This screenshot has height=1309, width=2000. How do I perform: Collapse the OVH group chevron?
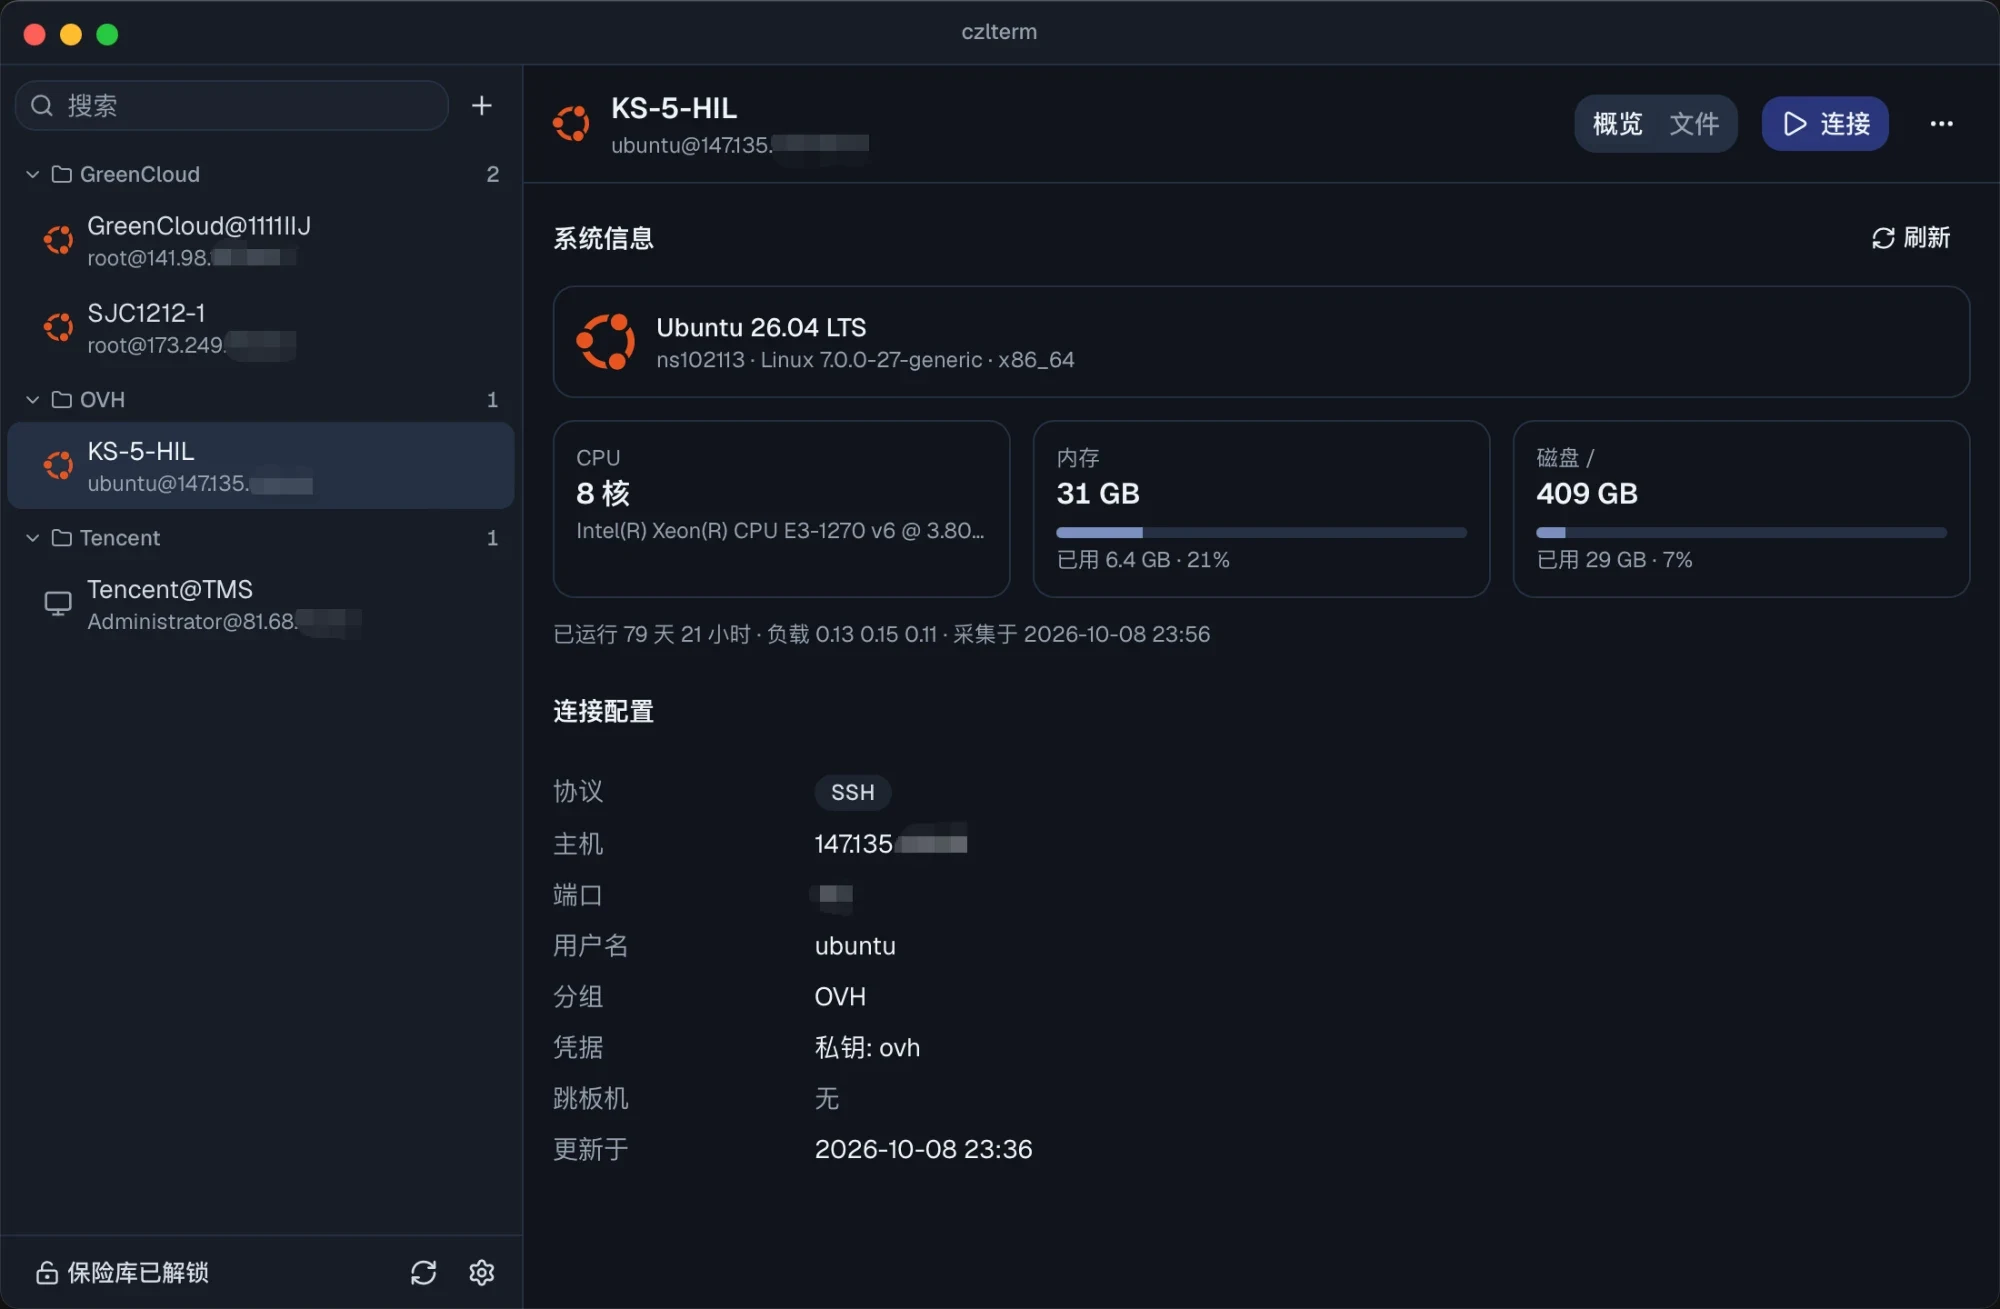click(33, 400)
